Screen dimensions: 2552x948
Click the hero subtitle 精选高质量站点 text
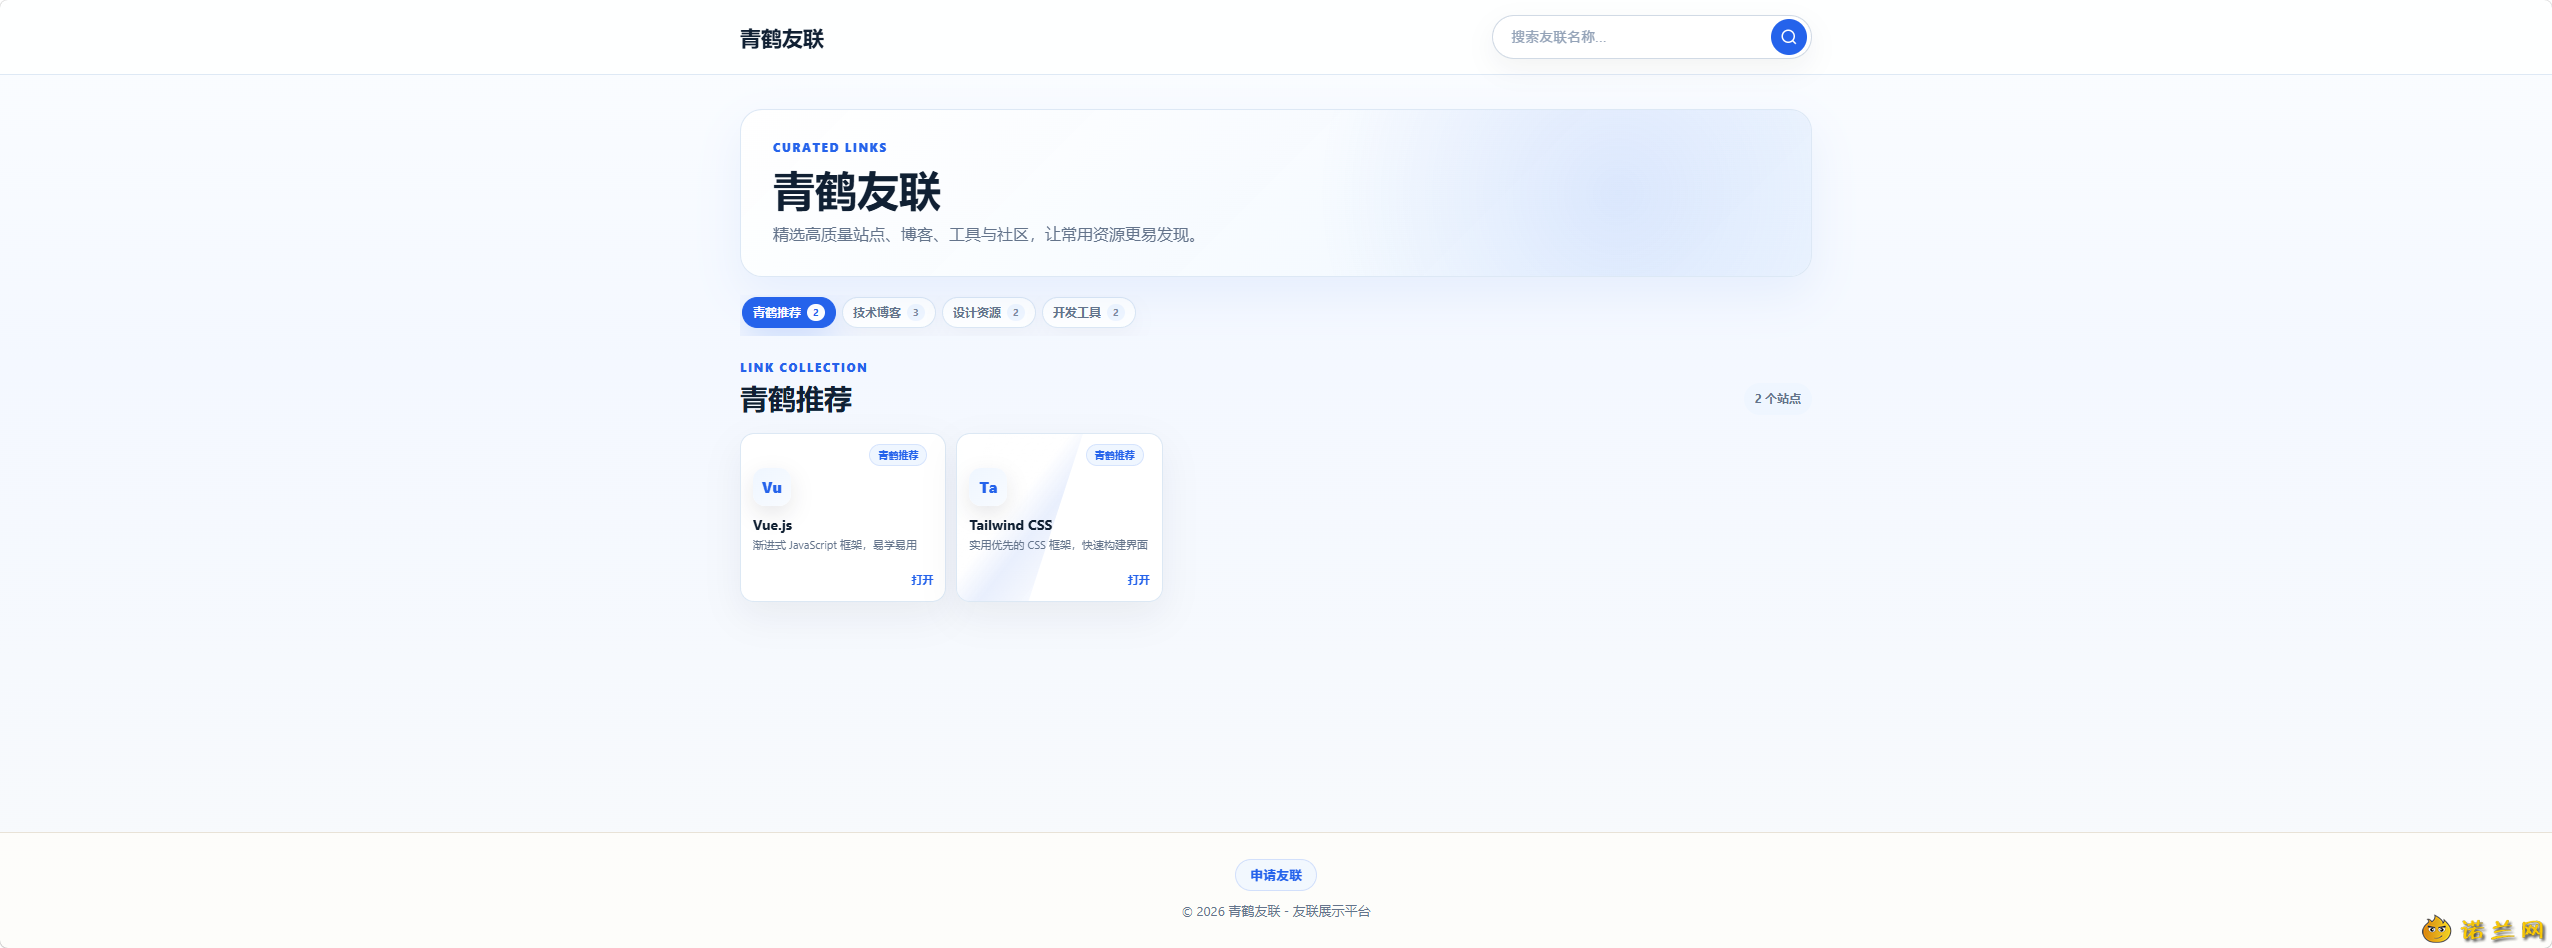coord(985,234)
